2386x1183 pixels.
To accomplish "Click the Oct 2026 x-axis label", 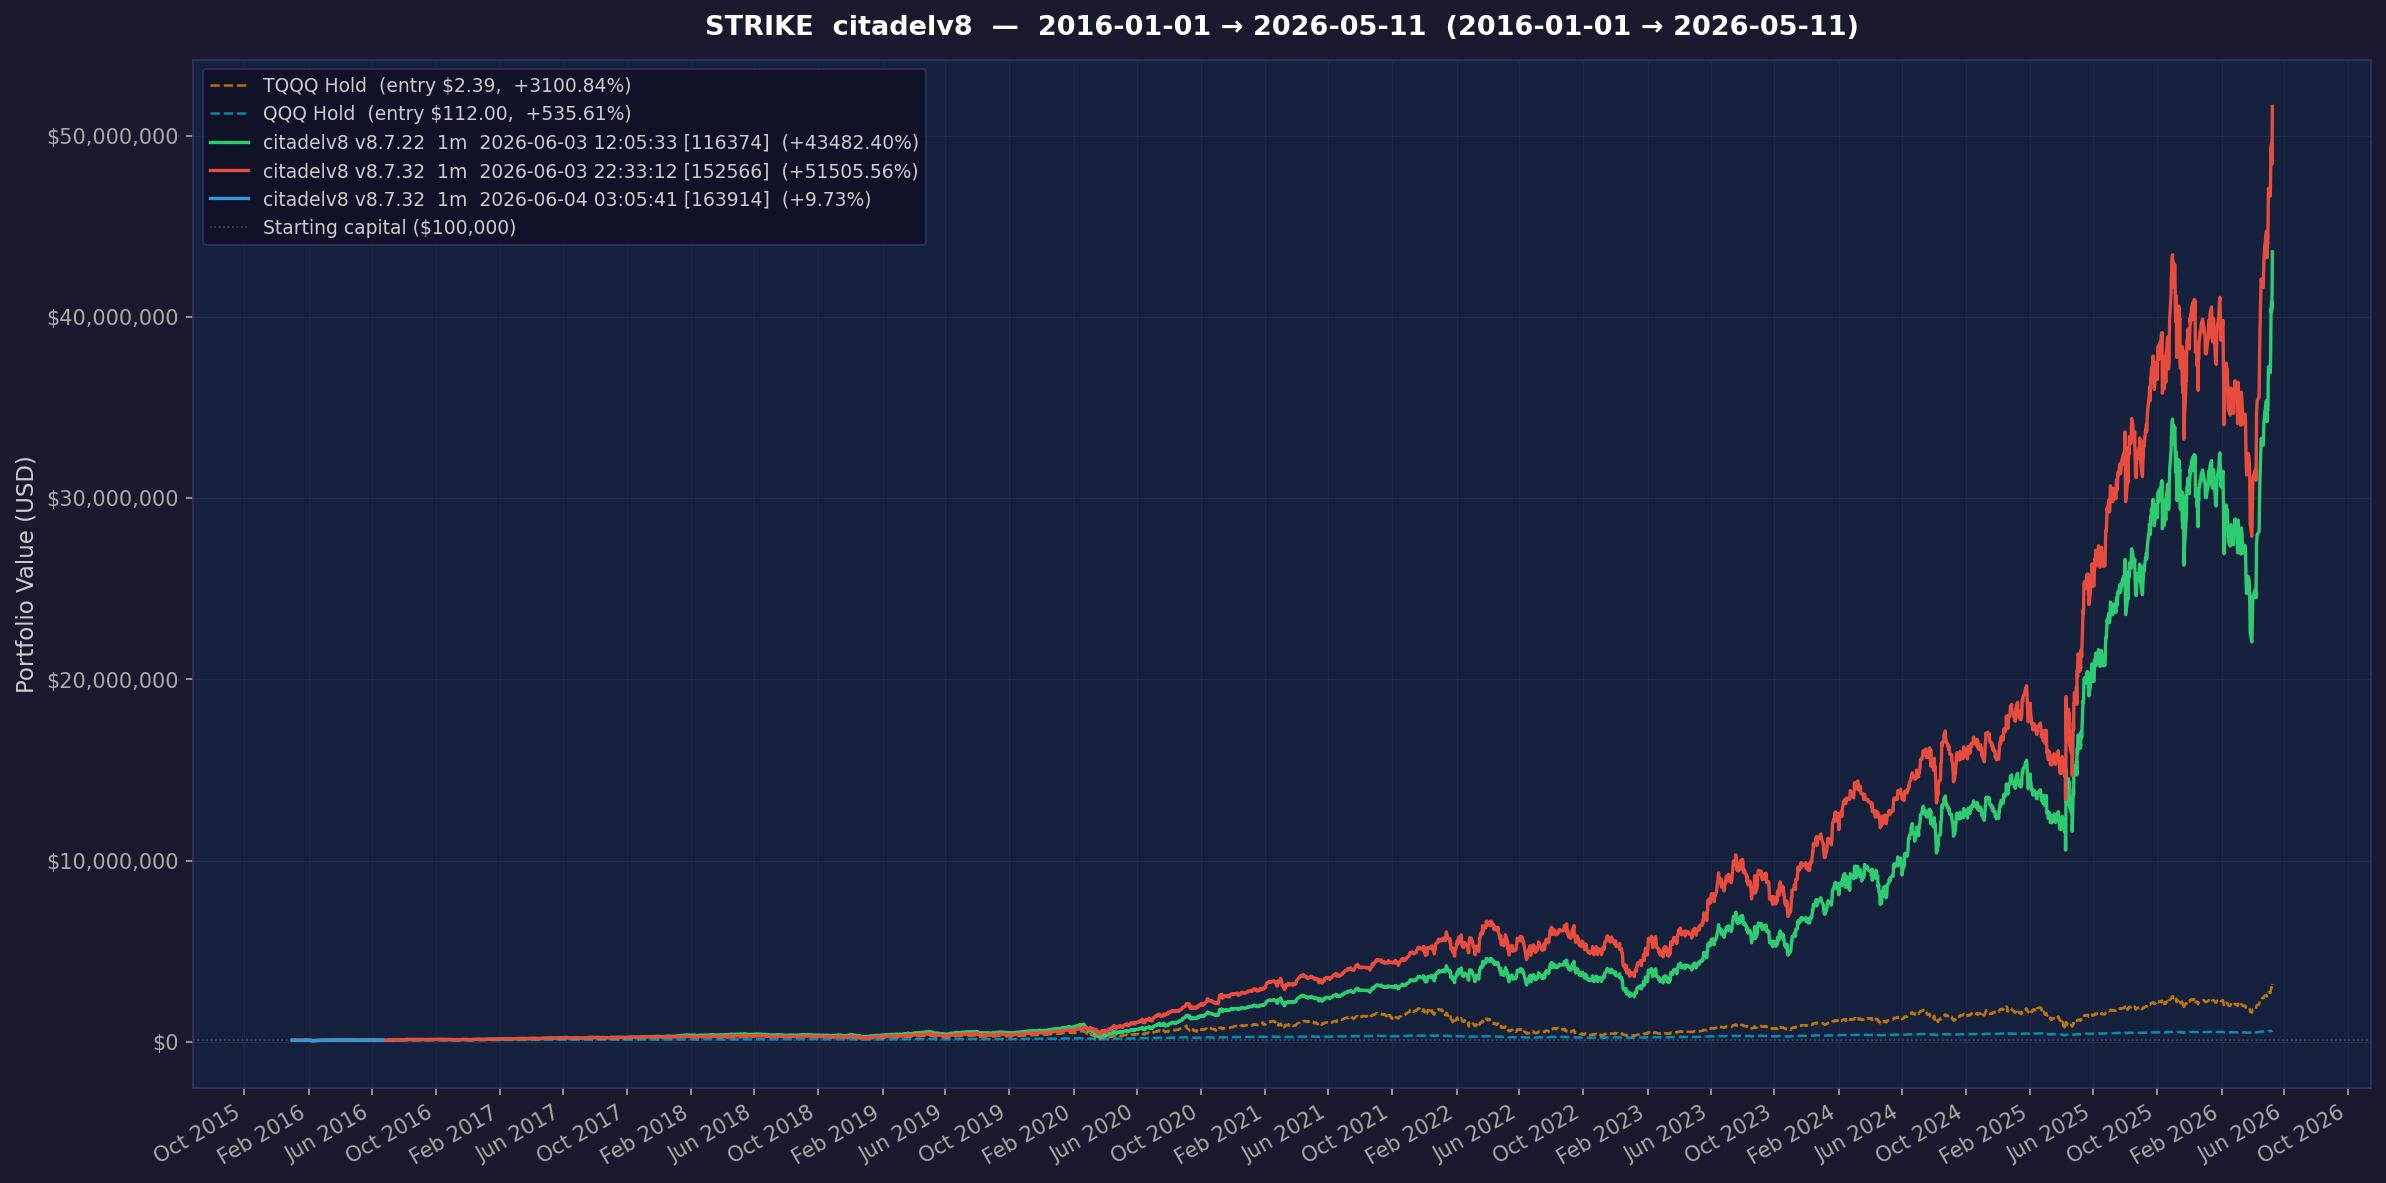I will 2302,1132.
